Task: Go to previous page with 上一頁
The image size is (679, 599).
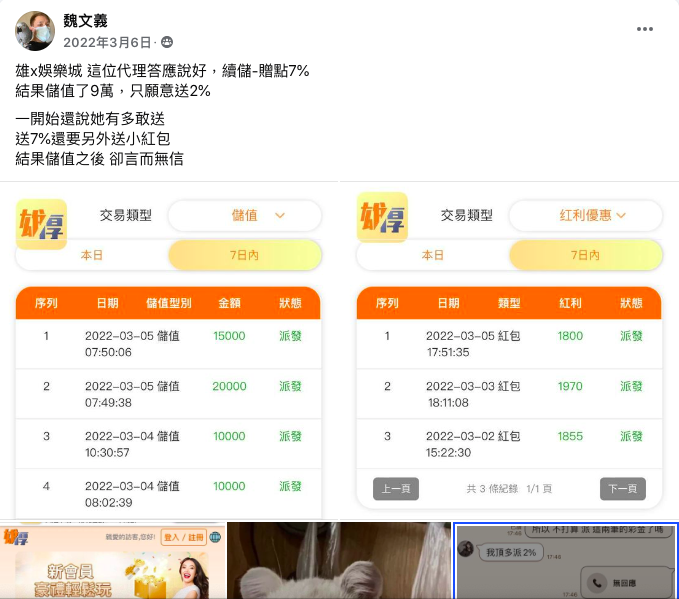Action: pyautogui.click(x=396, y=489)
